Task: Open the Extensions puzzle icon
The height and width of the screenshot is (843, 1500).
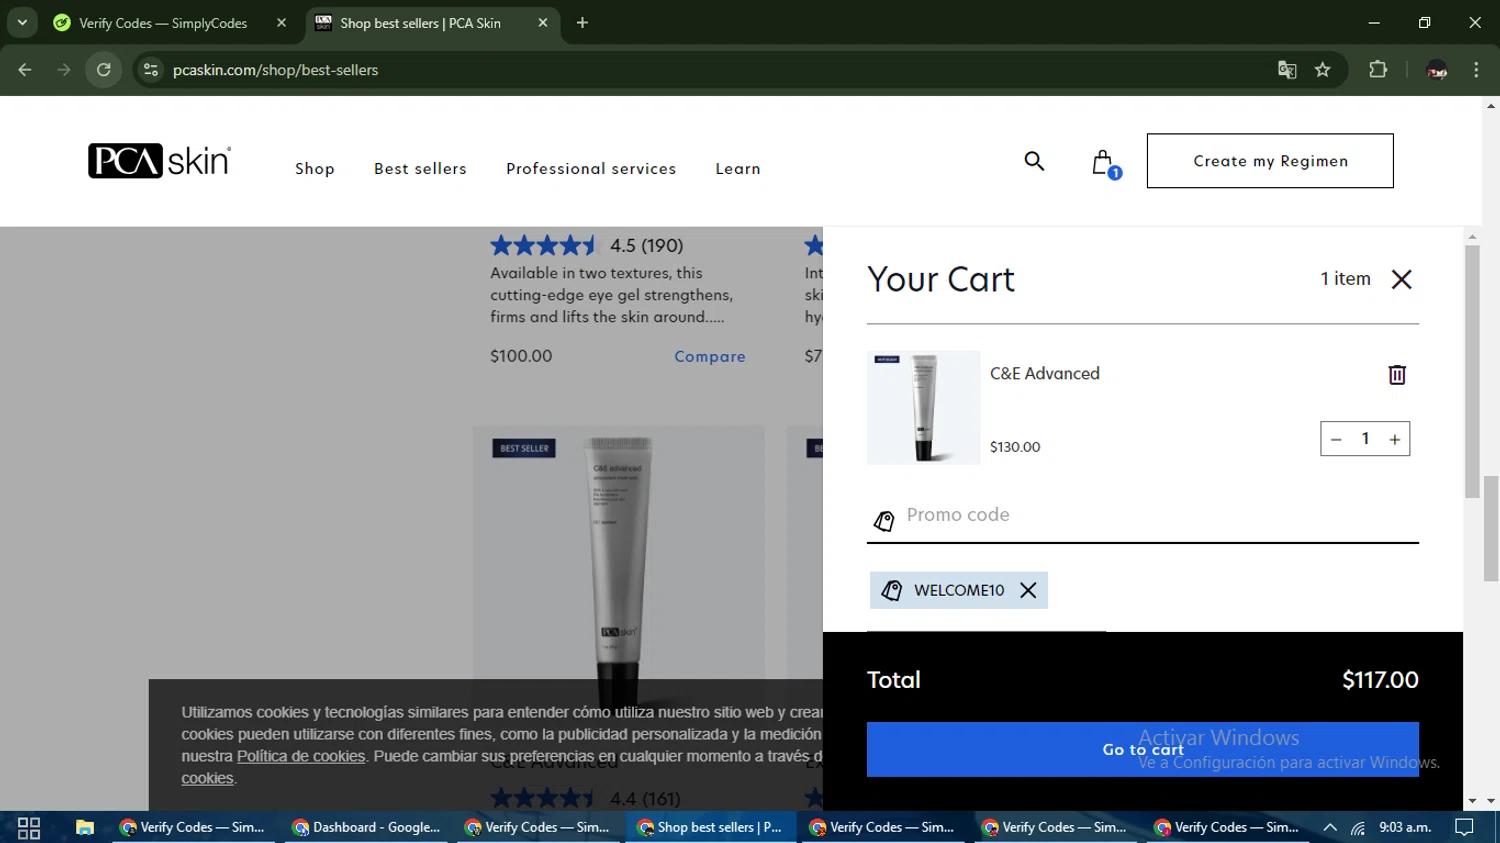Action: [x=1378, y=70]
